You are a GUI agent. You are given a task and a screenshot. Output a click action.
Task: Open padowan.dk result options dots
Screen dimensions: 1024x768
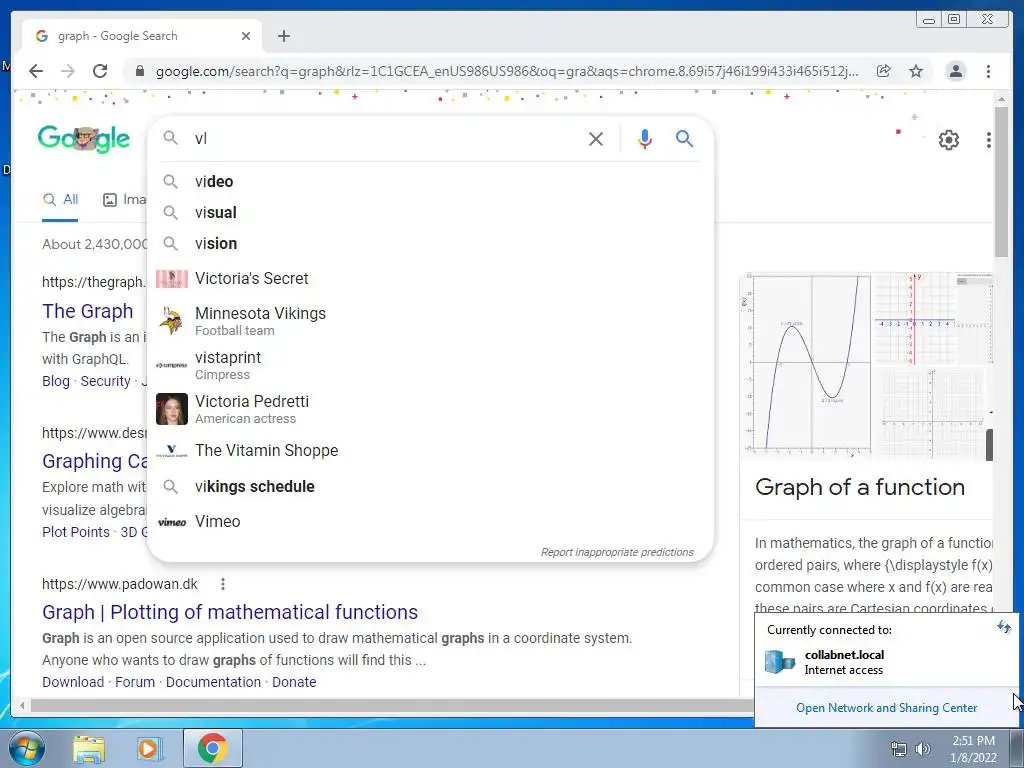[x=223, y=584]
